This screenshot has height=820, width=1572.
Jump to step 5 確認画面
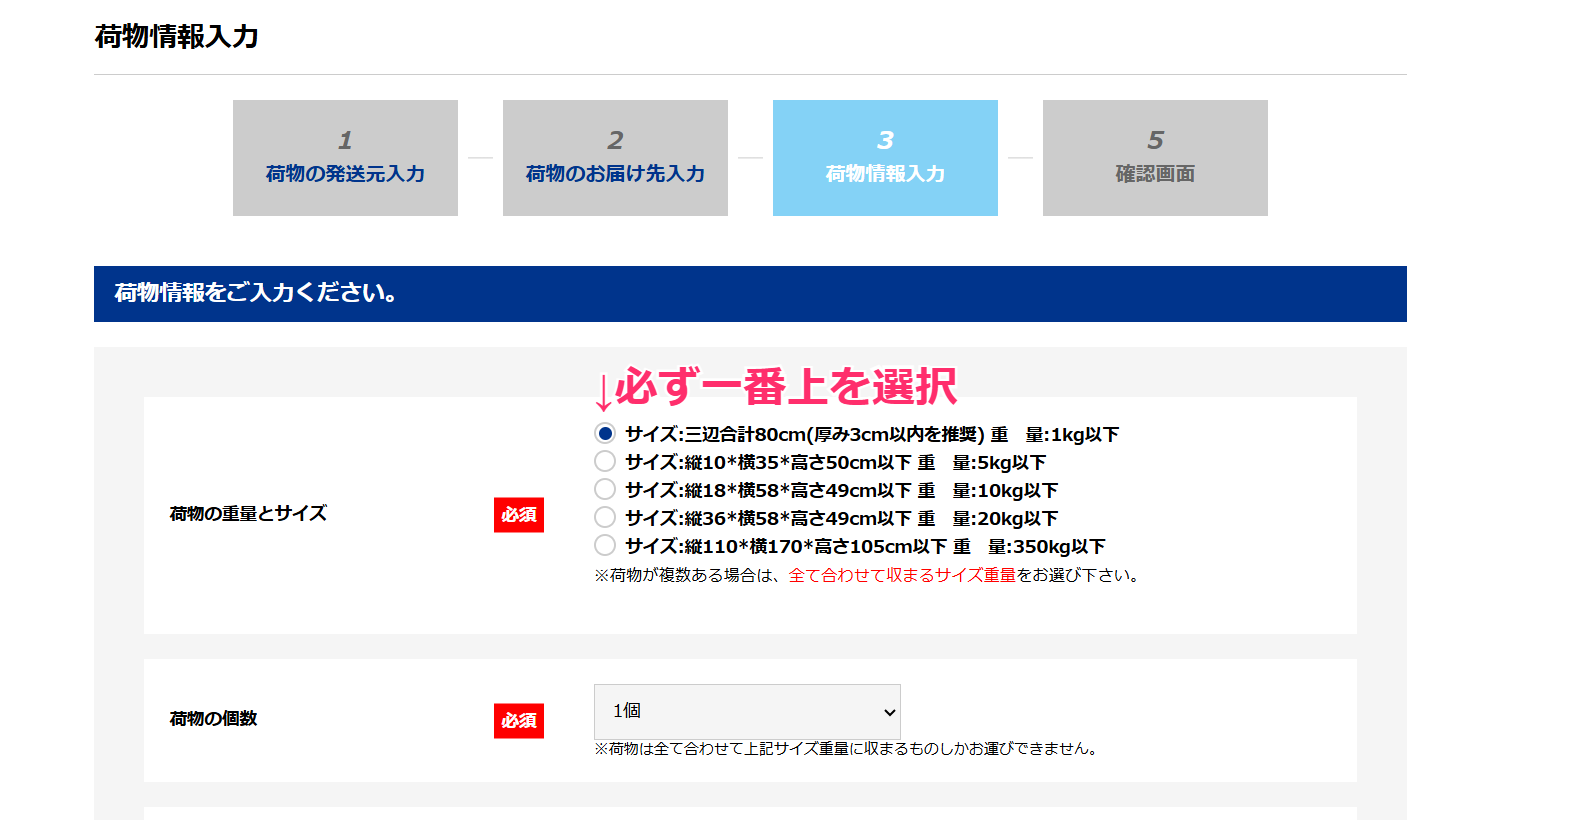tap(1155, 158)
